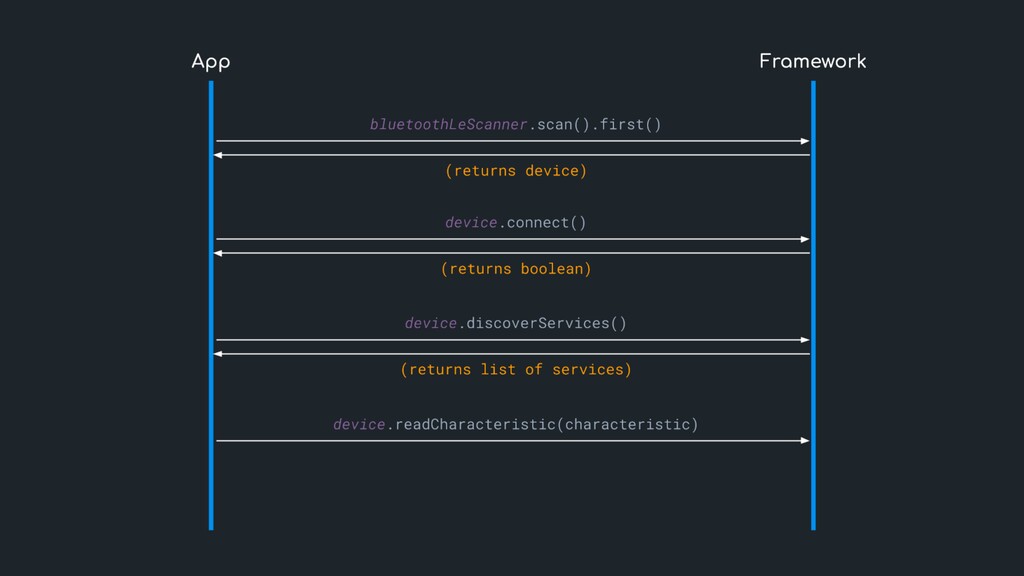Click the device.discoverServices() call text
Viewport: 1024px width, 576px height.
pyautogui.click(x=515, y=323)
